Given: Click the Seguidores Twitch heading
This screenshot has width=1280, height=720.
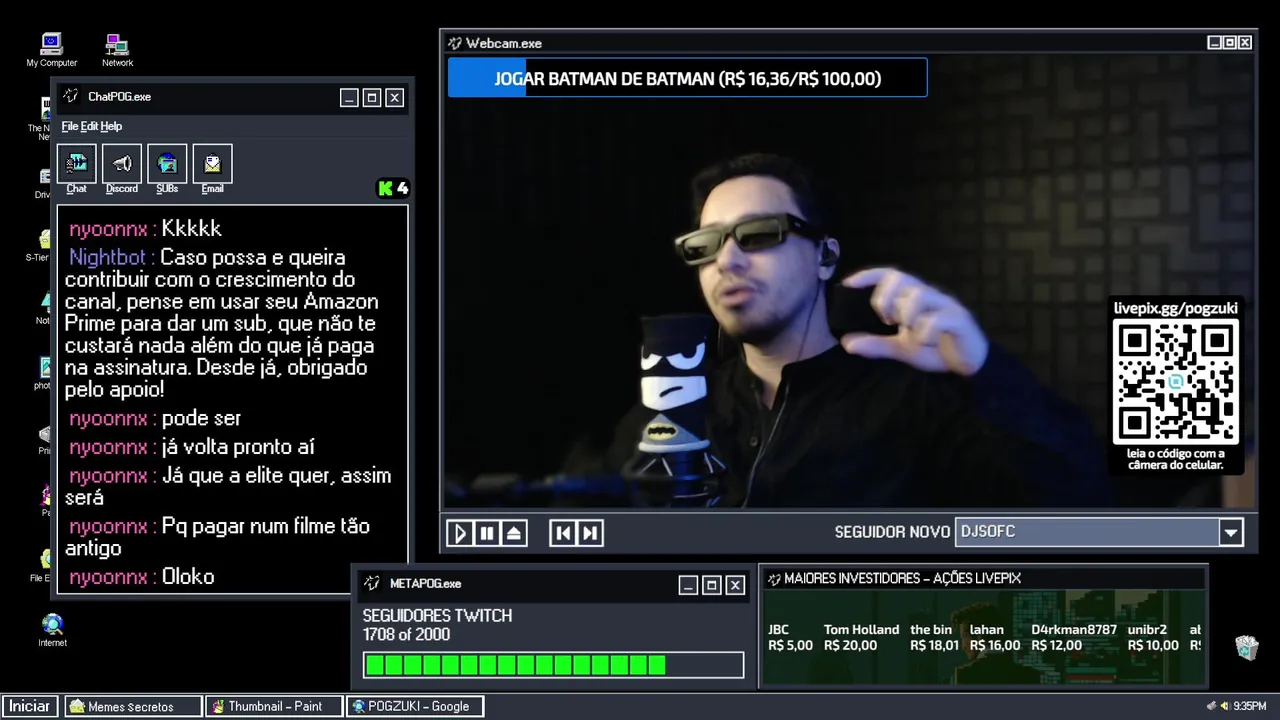Looking at the screenshot, I should (x=437, y=616).
